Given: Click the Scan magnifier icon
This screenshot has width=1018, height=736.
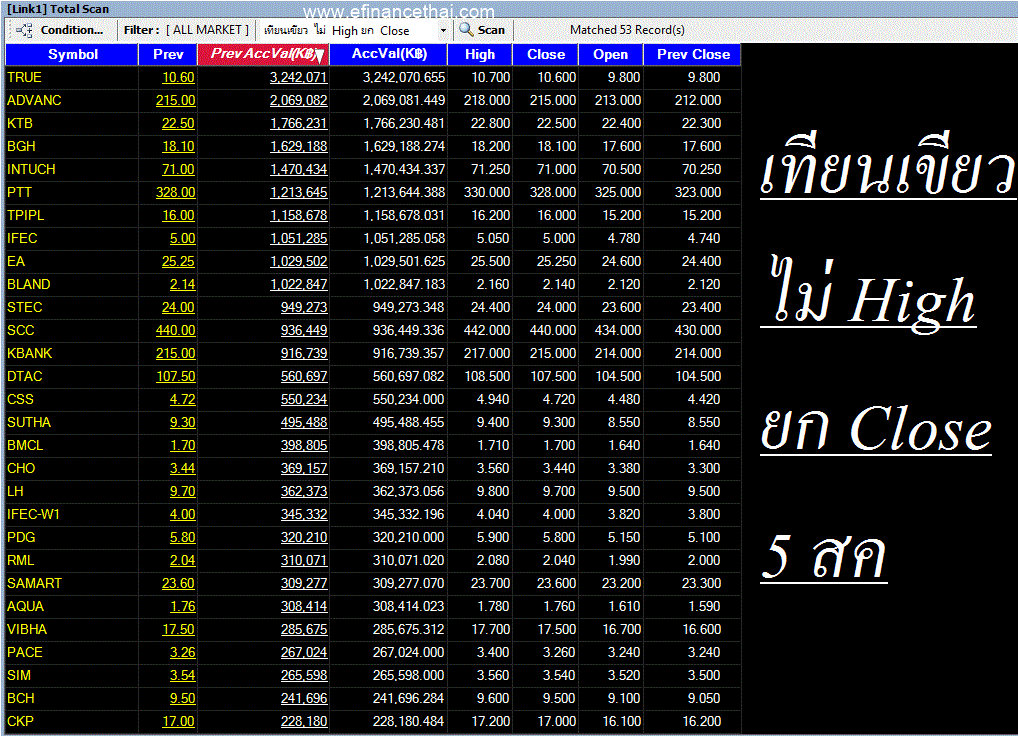Looking at the screenshot, I should [466, 29].
